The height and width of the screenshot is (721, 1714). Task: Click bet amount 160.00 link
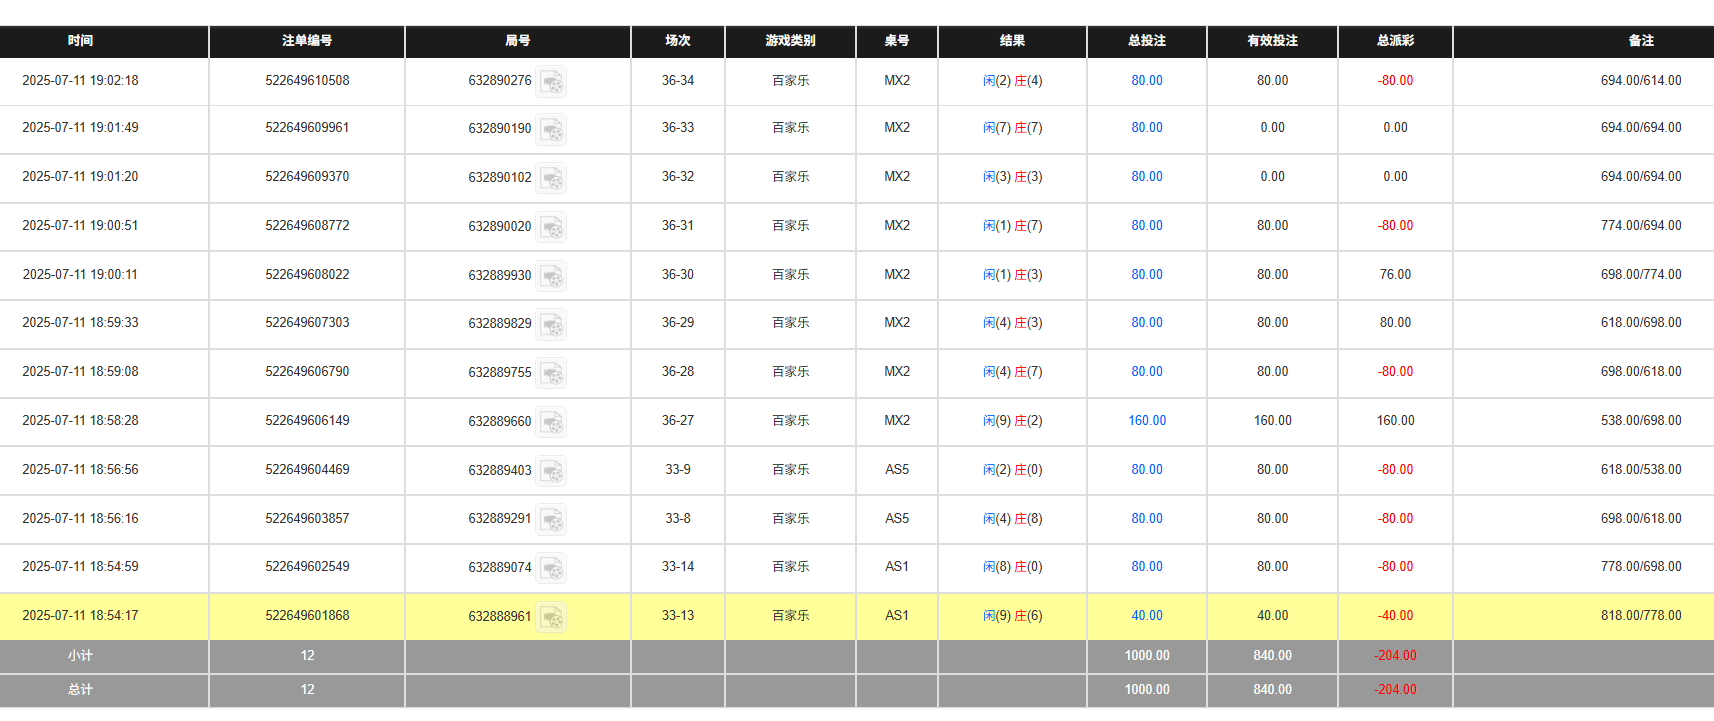(x=1147, y=421)
